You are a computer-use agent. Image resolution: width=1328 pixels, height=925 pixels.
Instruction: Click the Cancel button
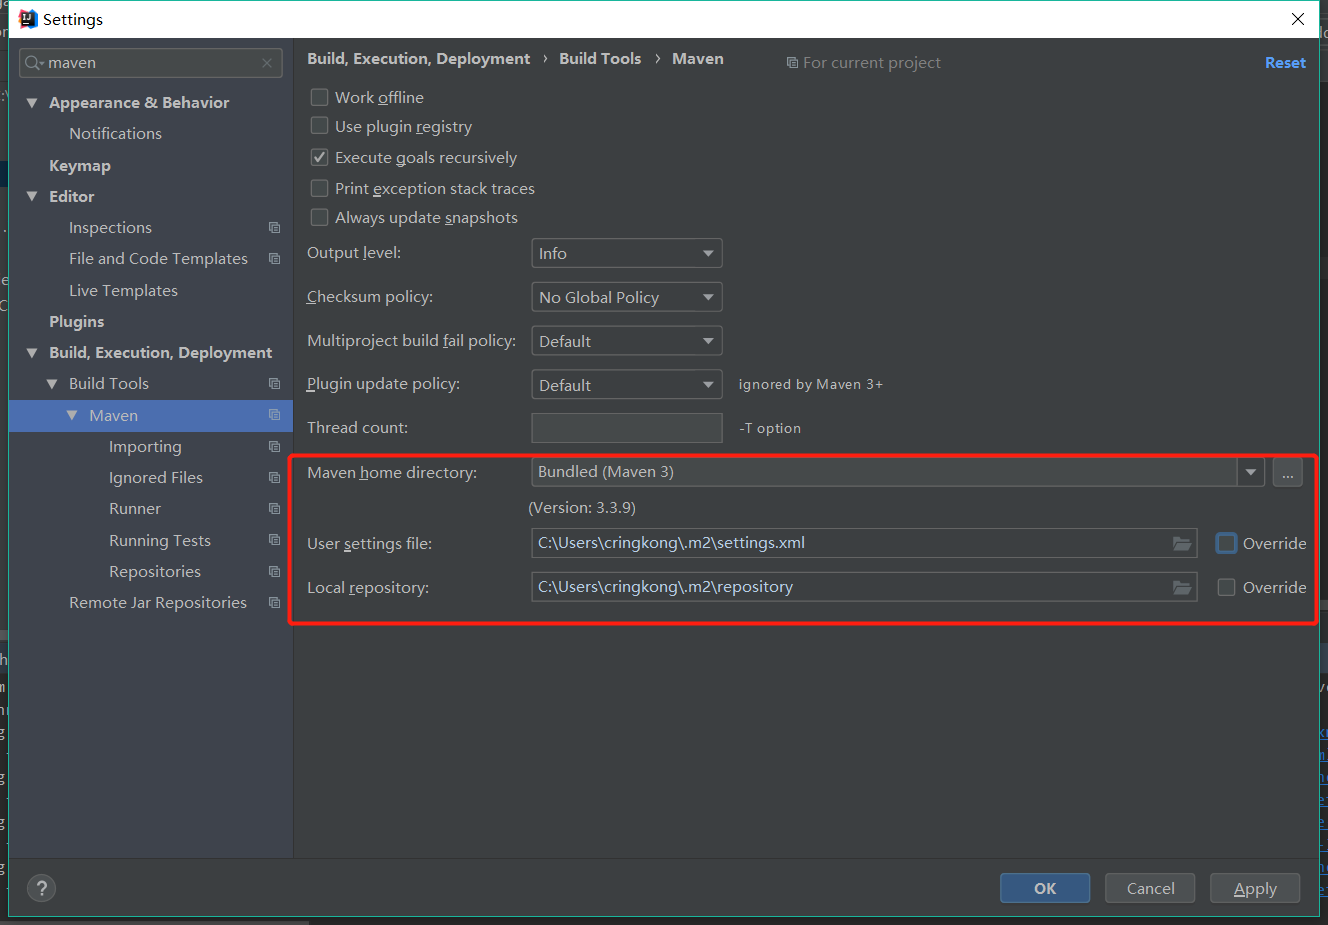point(1150,888)
